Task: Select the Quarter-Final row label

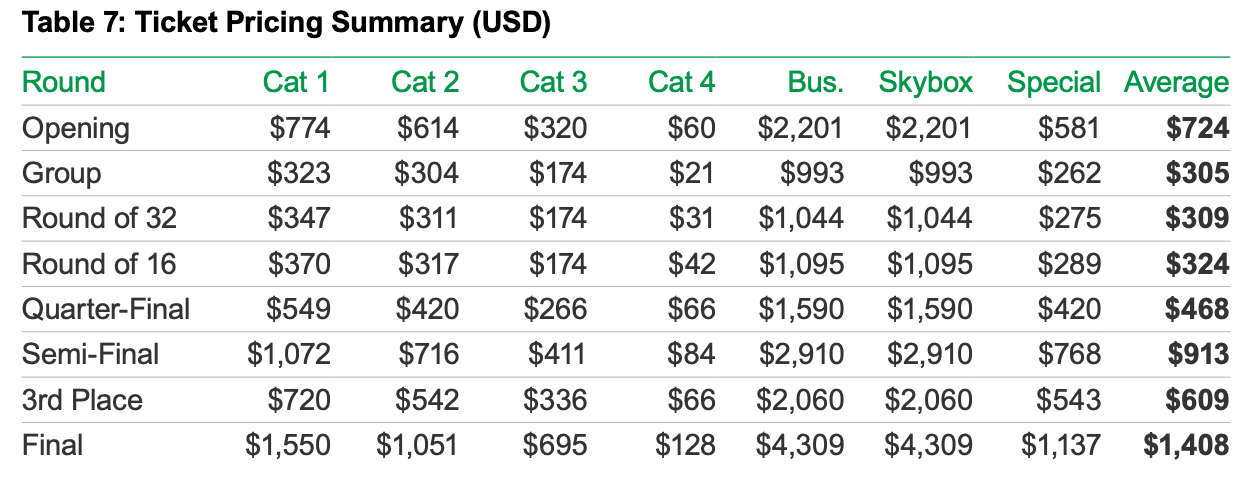Action: (x=106, y=309)
